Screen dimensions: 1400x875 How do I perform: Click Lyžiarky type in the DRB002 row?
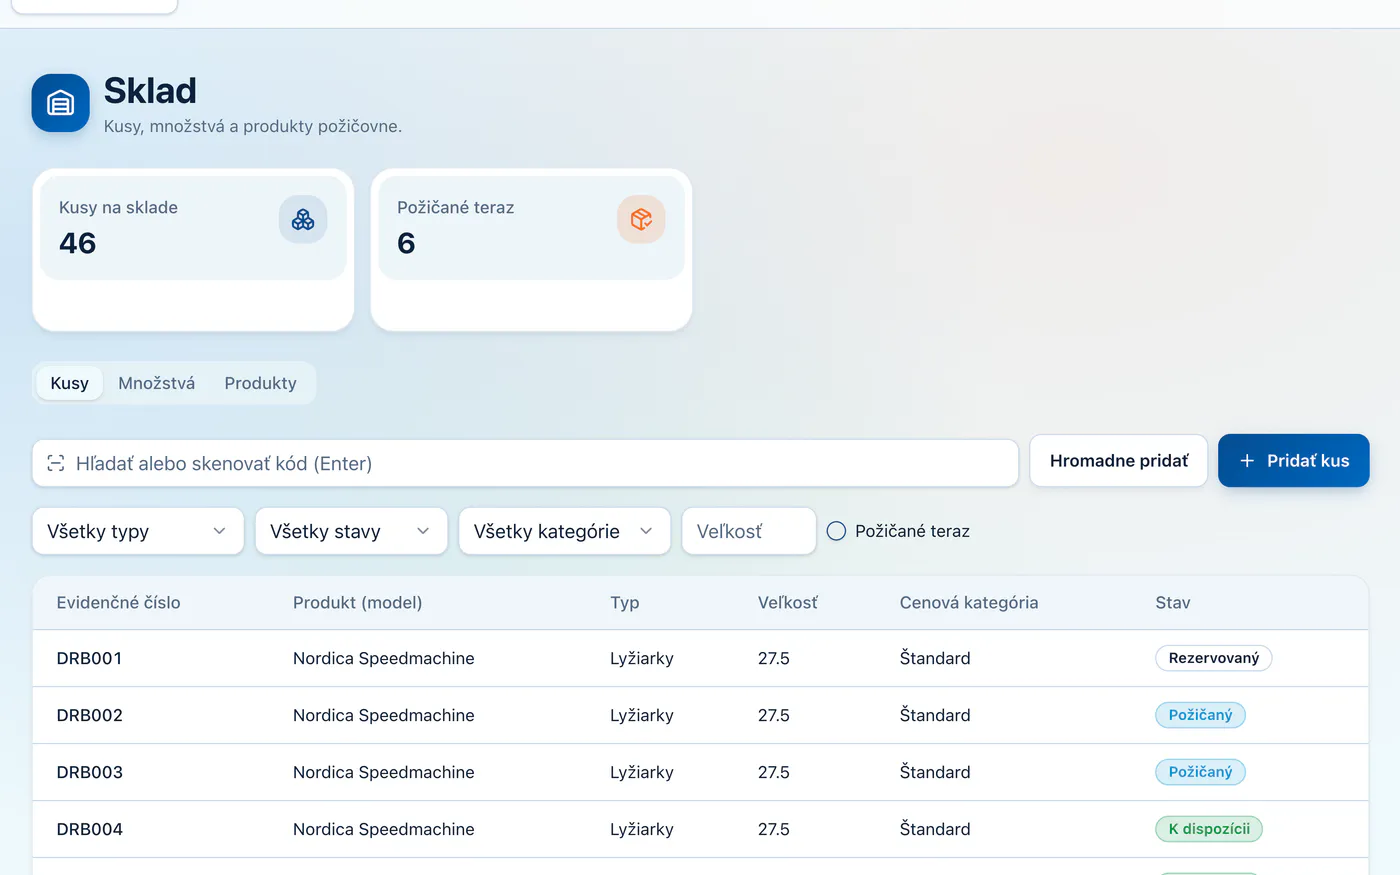pos(642,715)
